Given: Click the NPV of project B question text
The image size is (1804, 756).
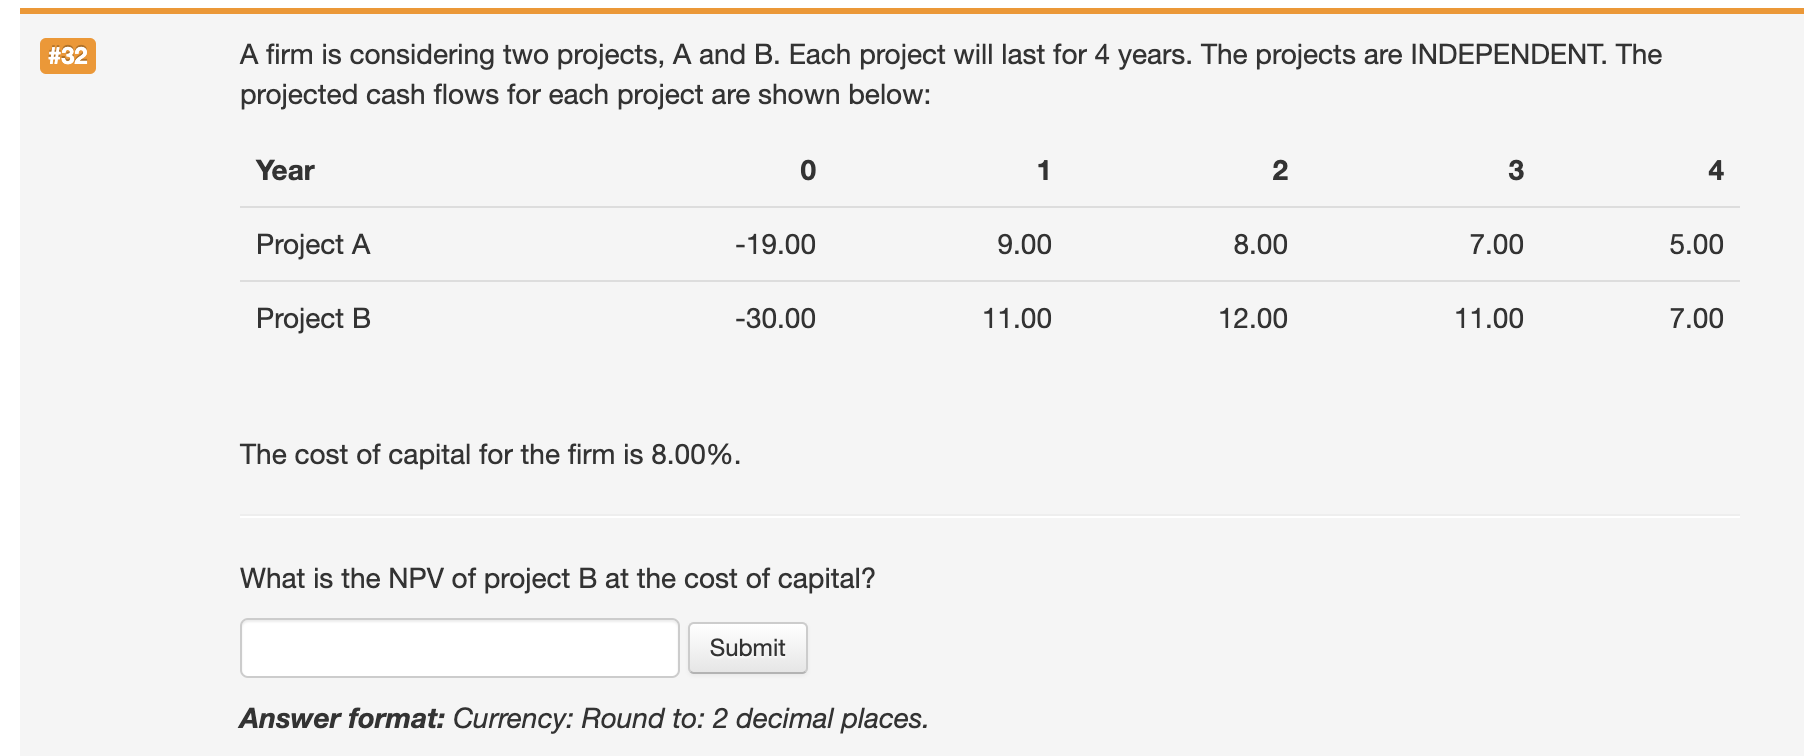Looking at the screenshot, I should pyautogui.click(x=557, y=576).
